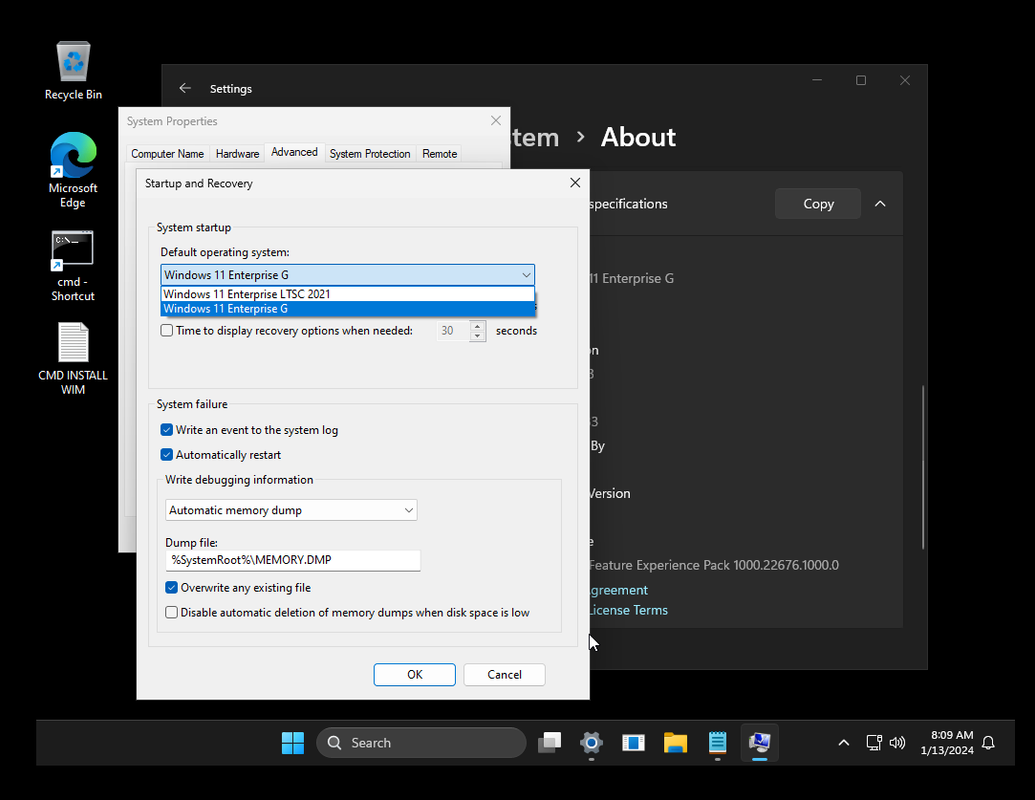1035x800 pixels.
Task: Confirm with the OK button
Action: click(x=415, y=675)
